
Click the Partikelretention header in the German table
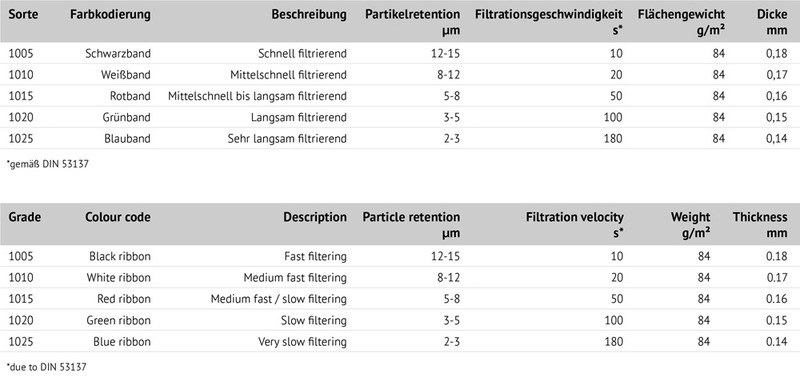pyautogui.click(x=412, y=22)
